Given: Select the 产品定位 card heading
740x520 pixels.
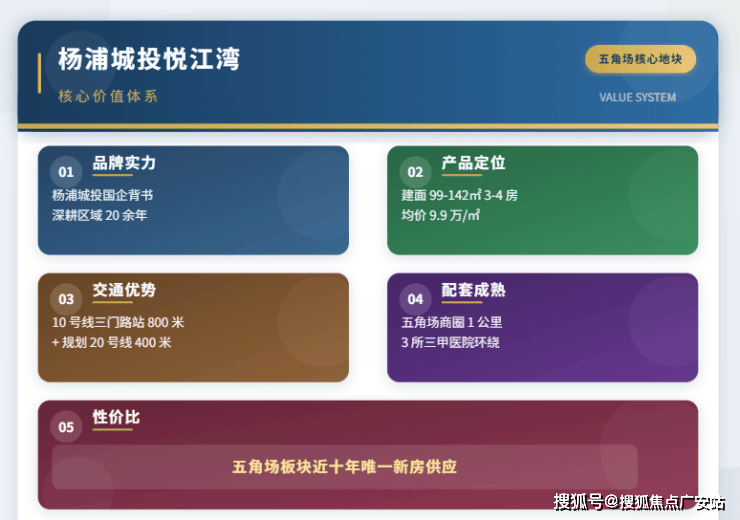Looking at the screenshot, I should click(x=473, y=163).
